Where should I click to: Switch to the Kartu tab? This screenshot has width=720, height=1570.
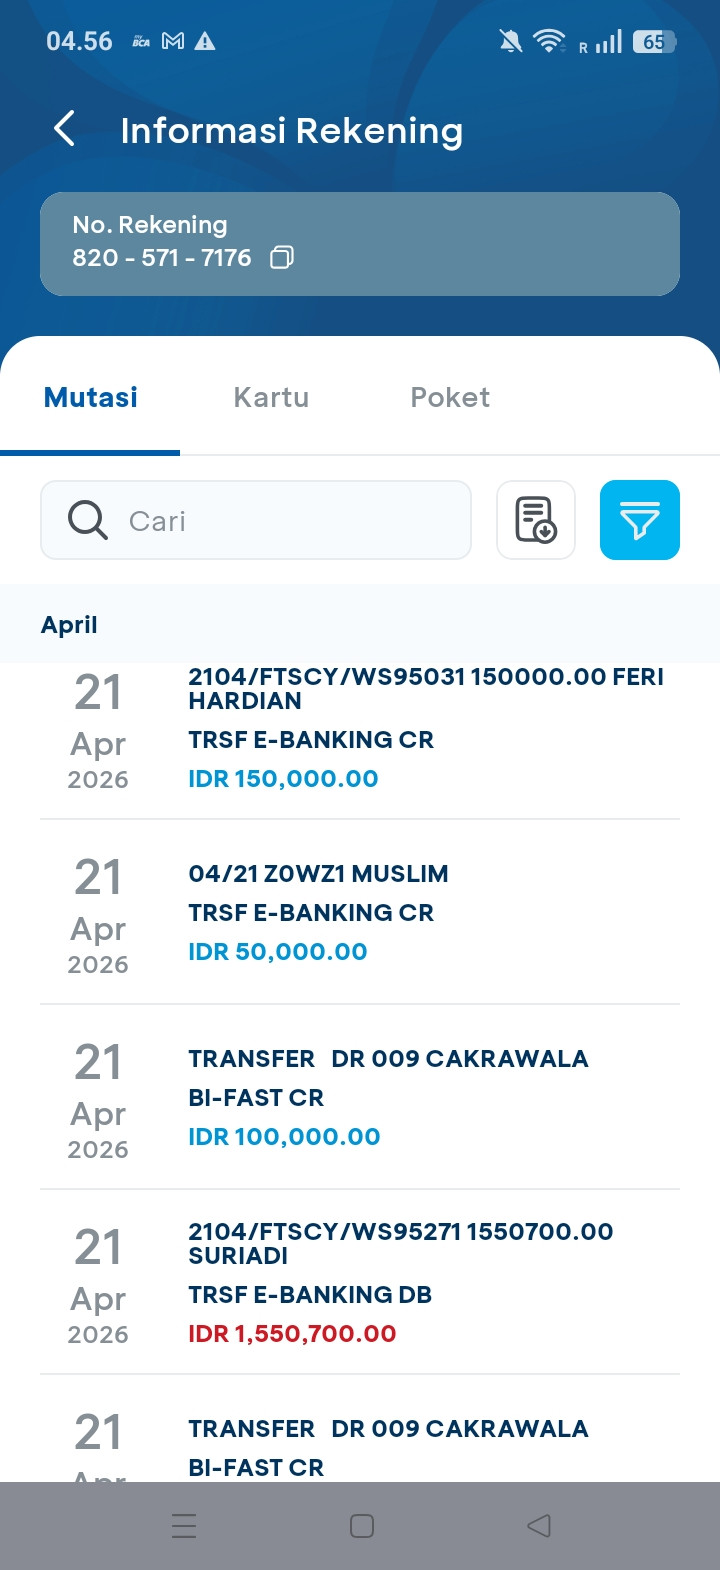pyautogui.click(x=271, y=398)
